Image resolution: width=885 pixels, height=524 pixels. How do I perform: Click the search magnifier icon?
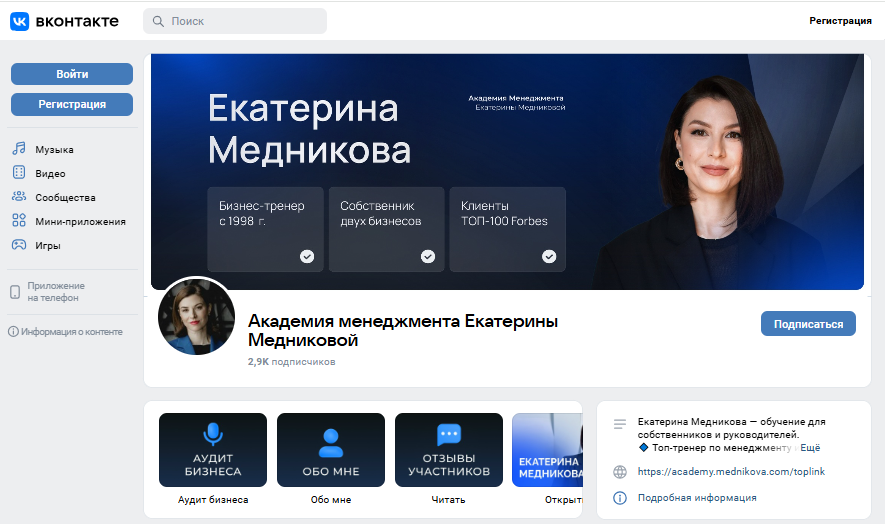pos(159,21)
